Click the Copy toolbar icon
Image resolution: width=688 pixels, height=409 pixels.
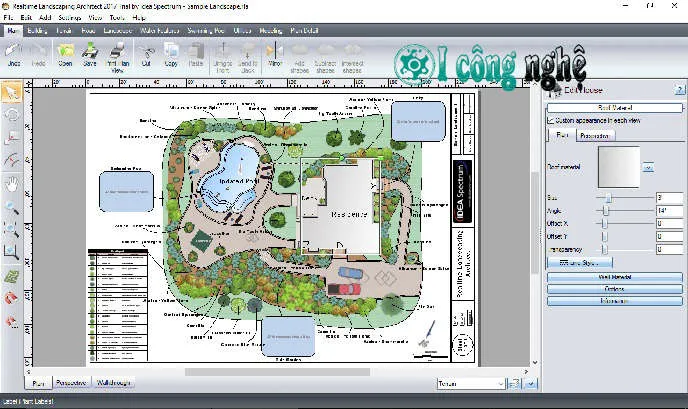[x=171, y=55]
